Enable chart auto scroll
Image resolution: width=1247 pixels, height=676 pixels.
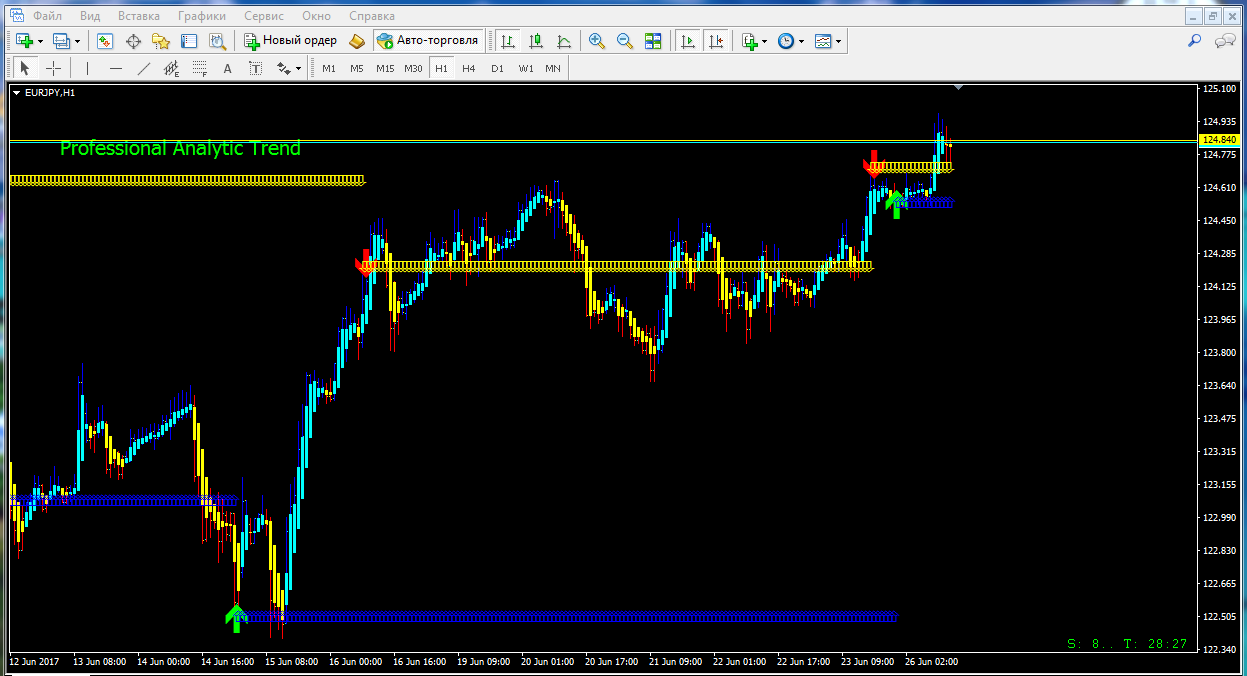[687, 41]
